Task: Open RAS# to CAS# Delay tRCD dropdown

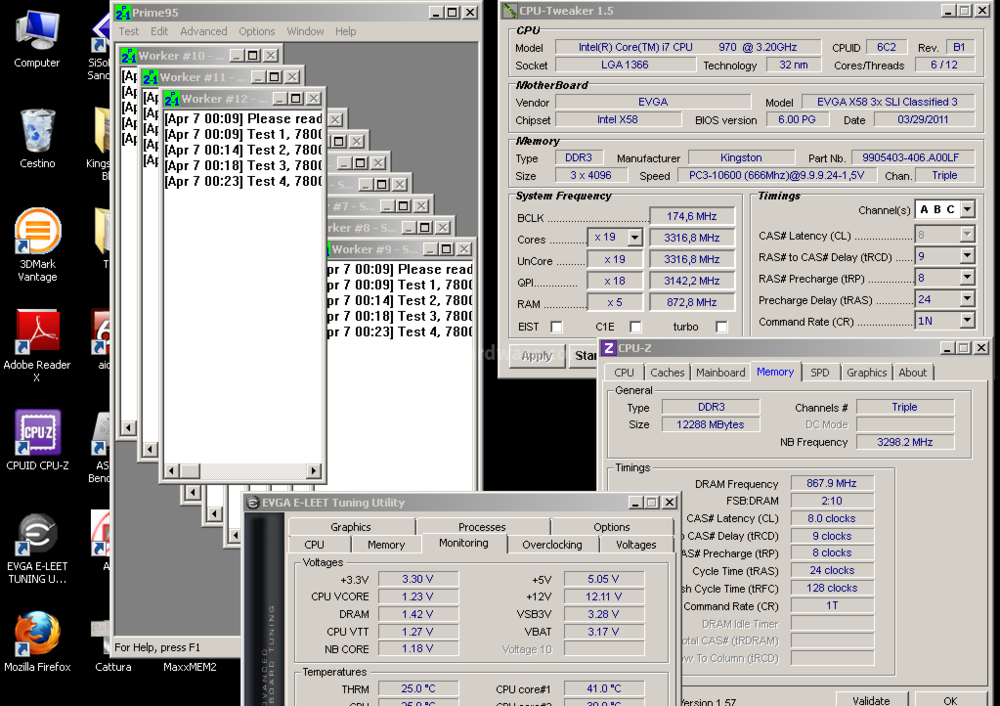Action: tap(967, 256)
